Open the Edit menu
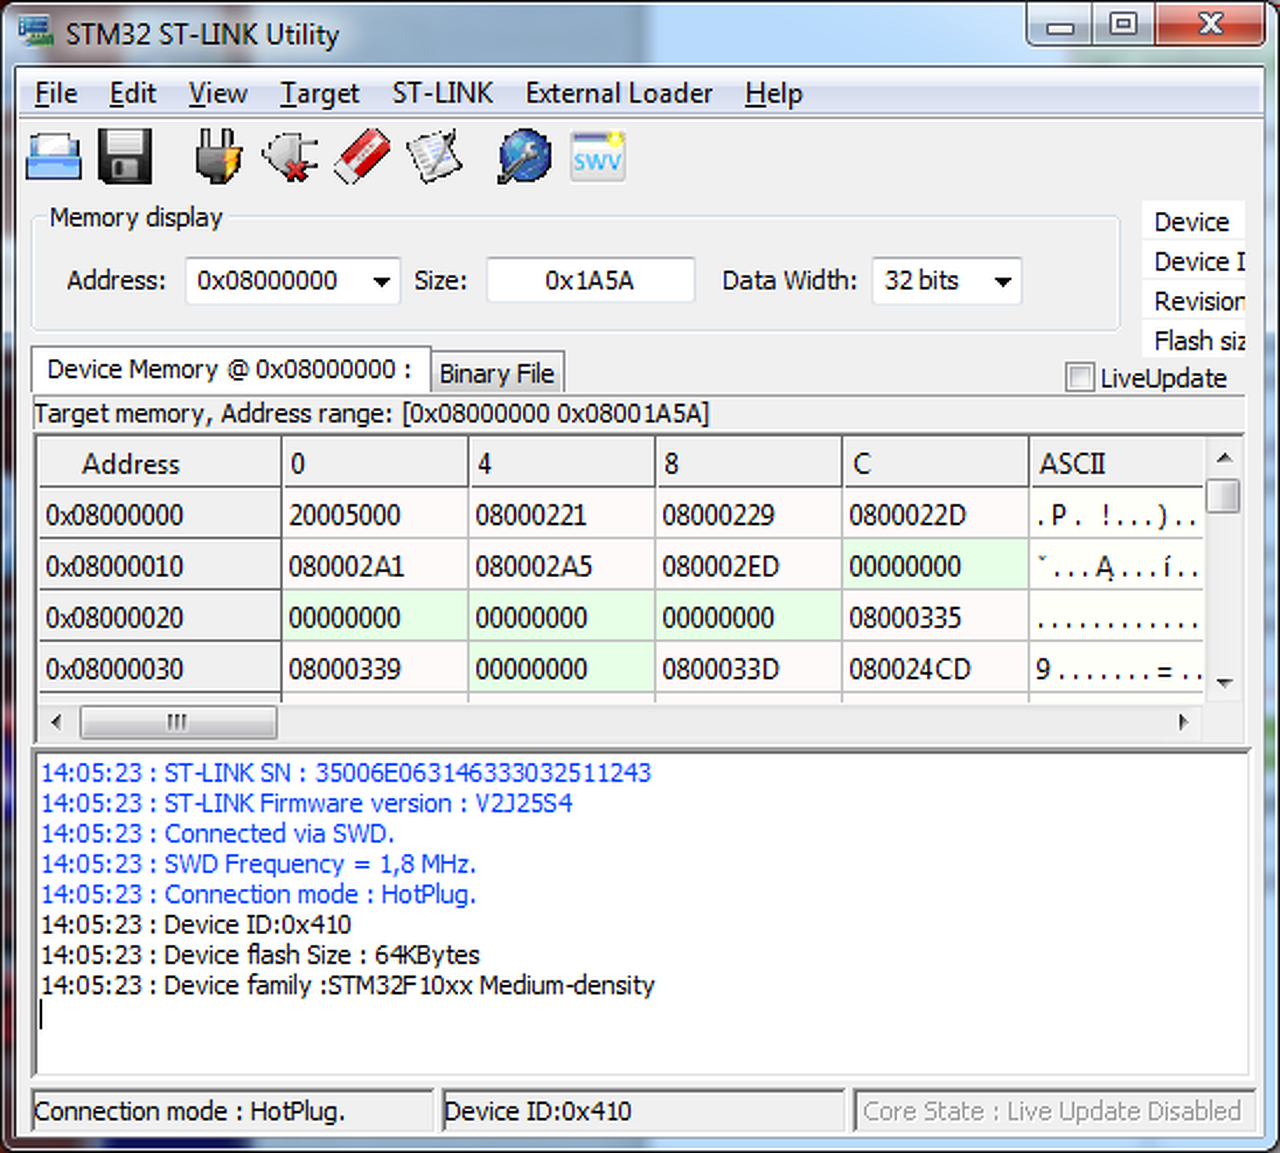 click(x=133, y=93)
